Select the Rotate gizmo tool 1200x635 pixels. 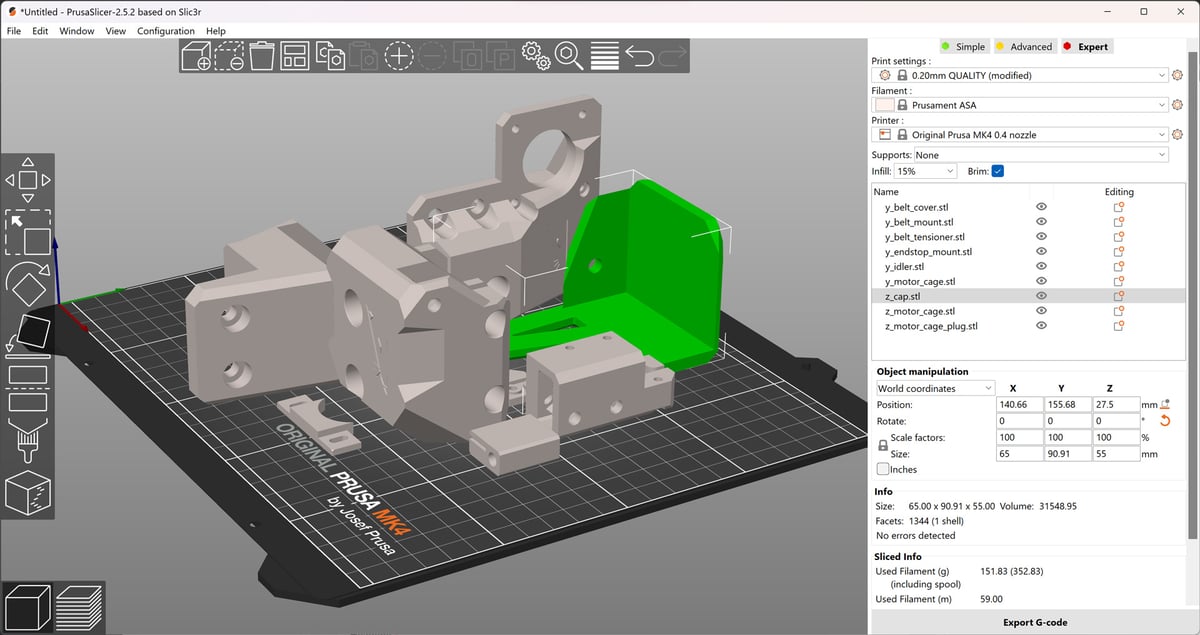(x=28, y=284)
